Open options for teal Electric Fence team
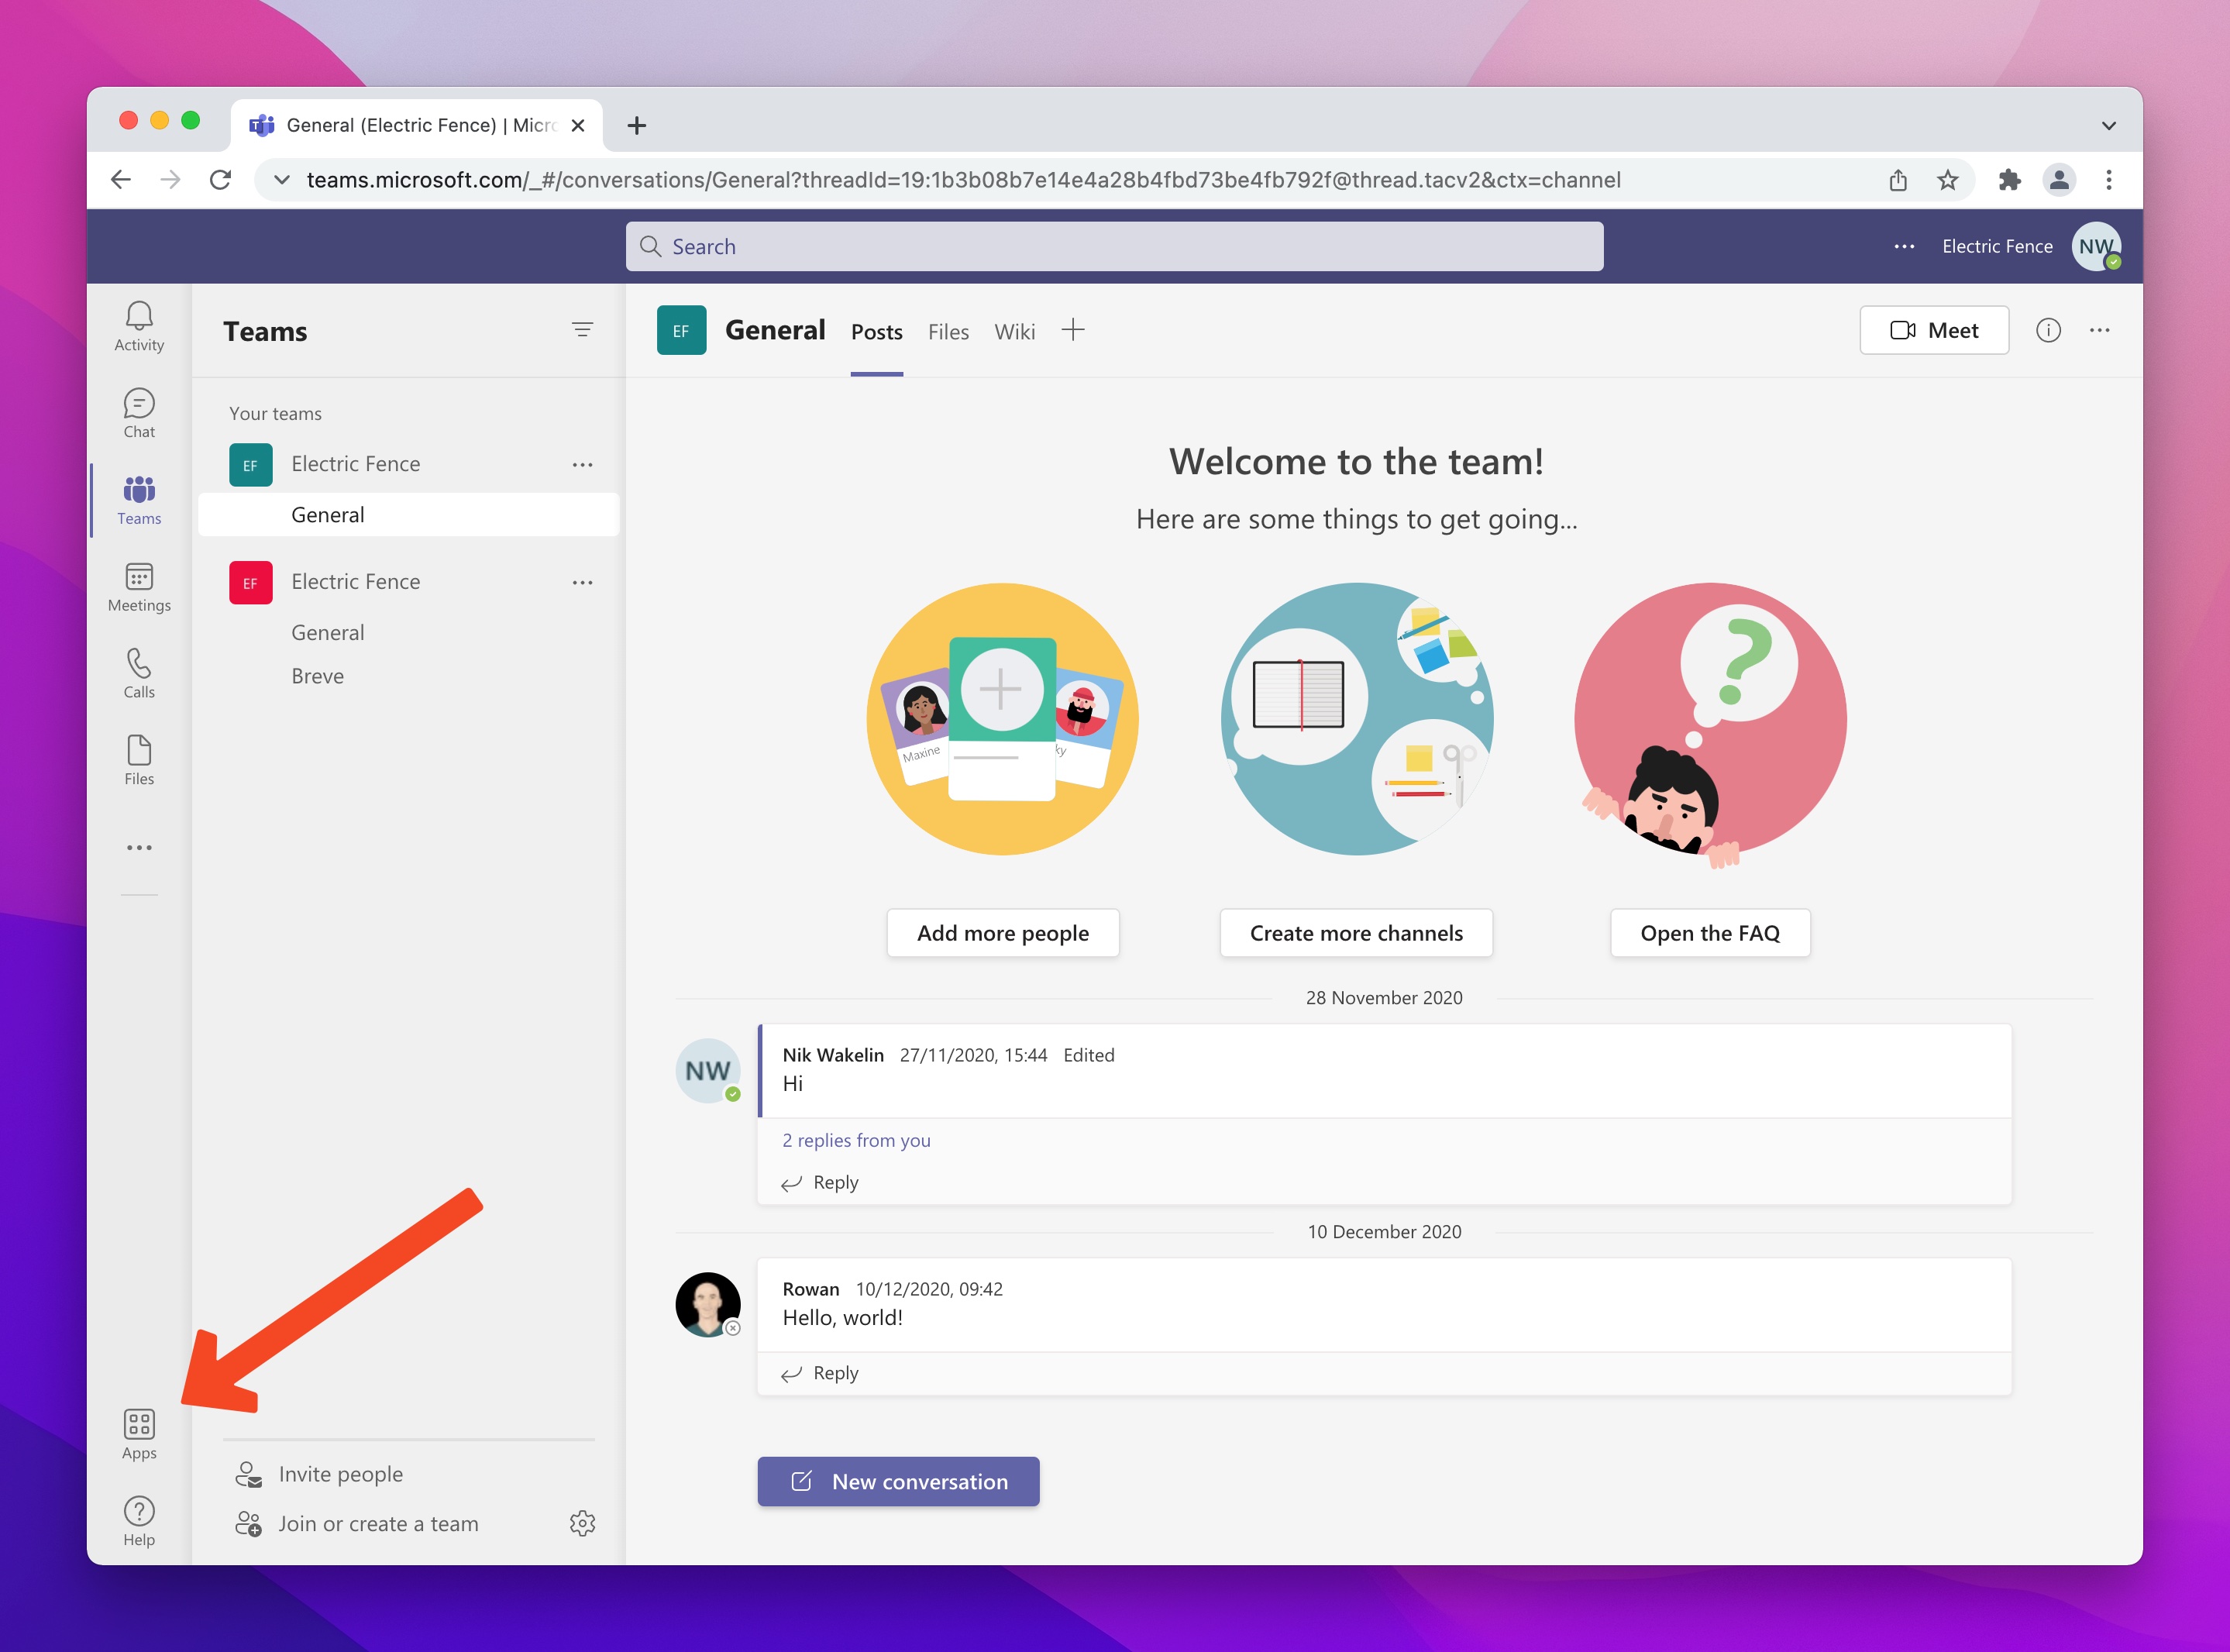Viewport: 2230px width, 1652px height. [582, 464]
